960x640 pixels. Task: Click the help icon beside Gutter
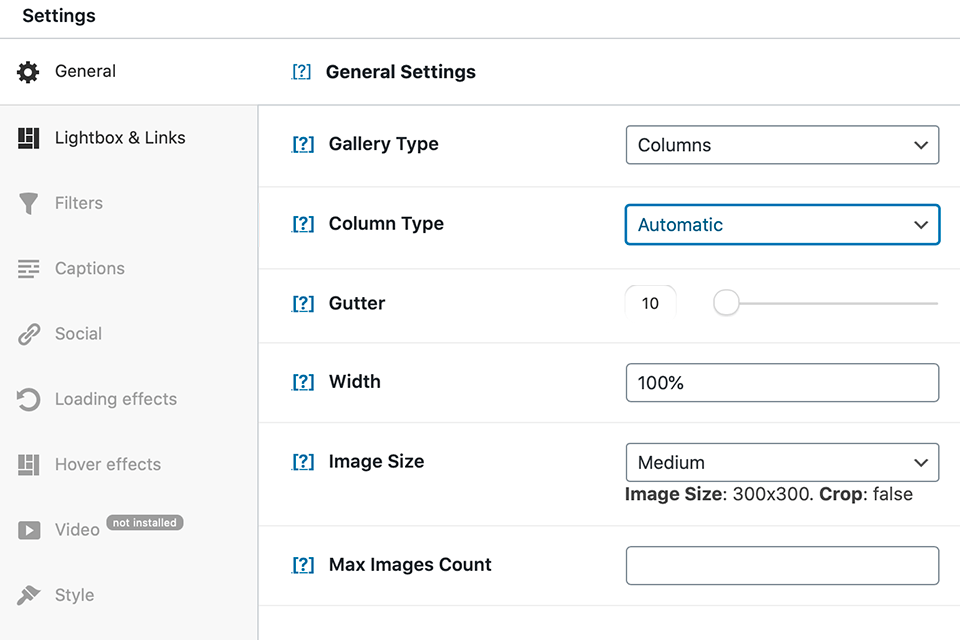302,303
